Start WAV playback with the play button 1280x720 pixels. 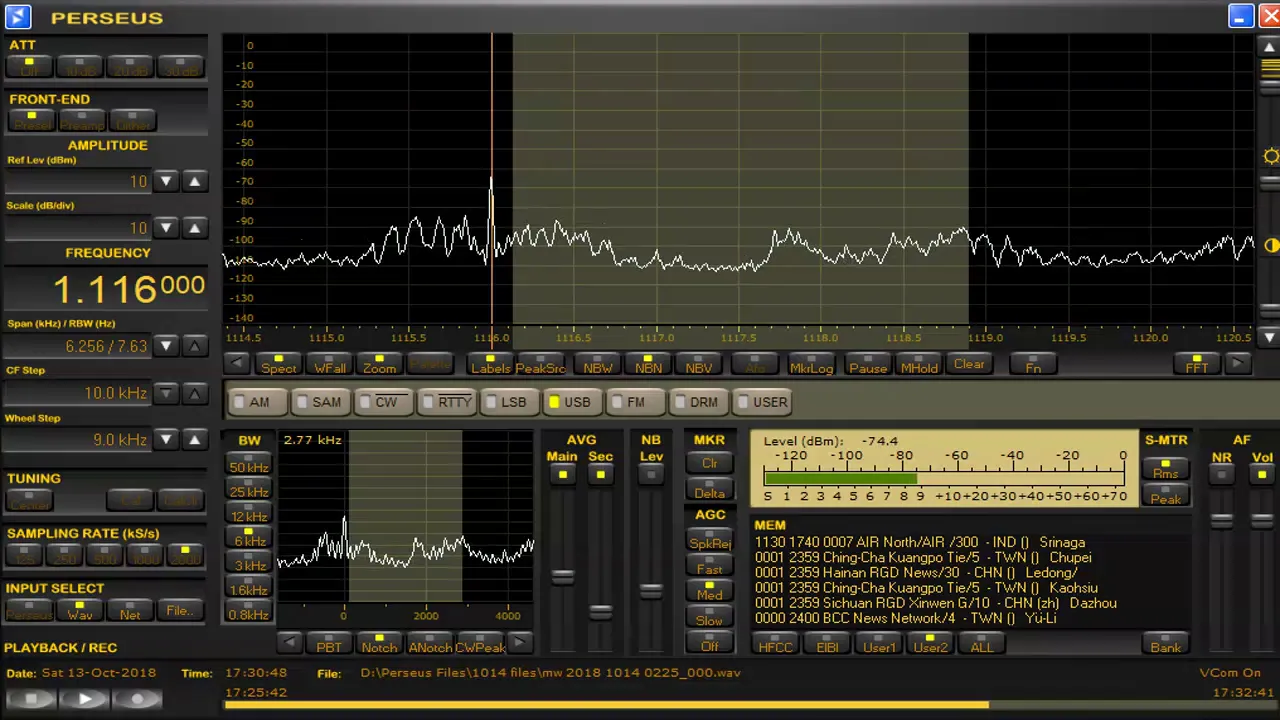84,699
